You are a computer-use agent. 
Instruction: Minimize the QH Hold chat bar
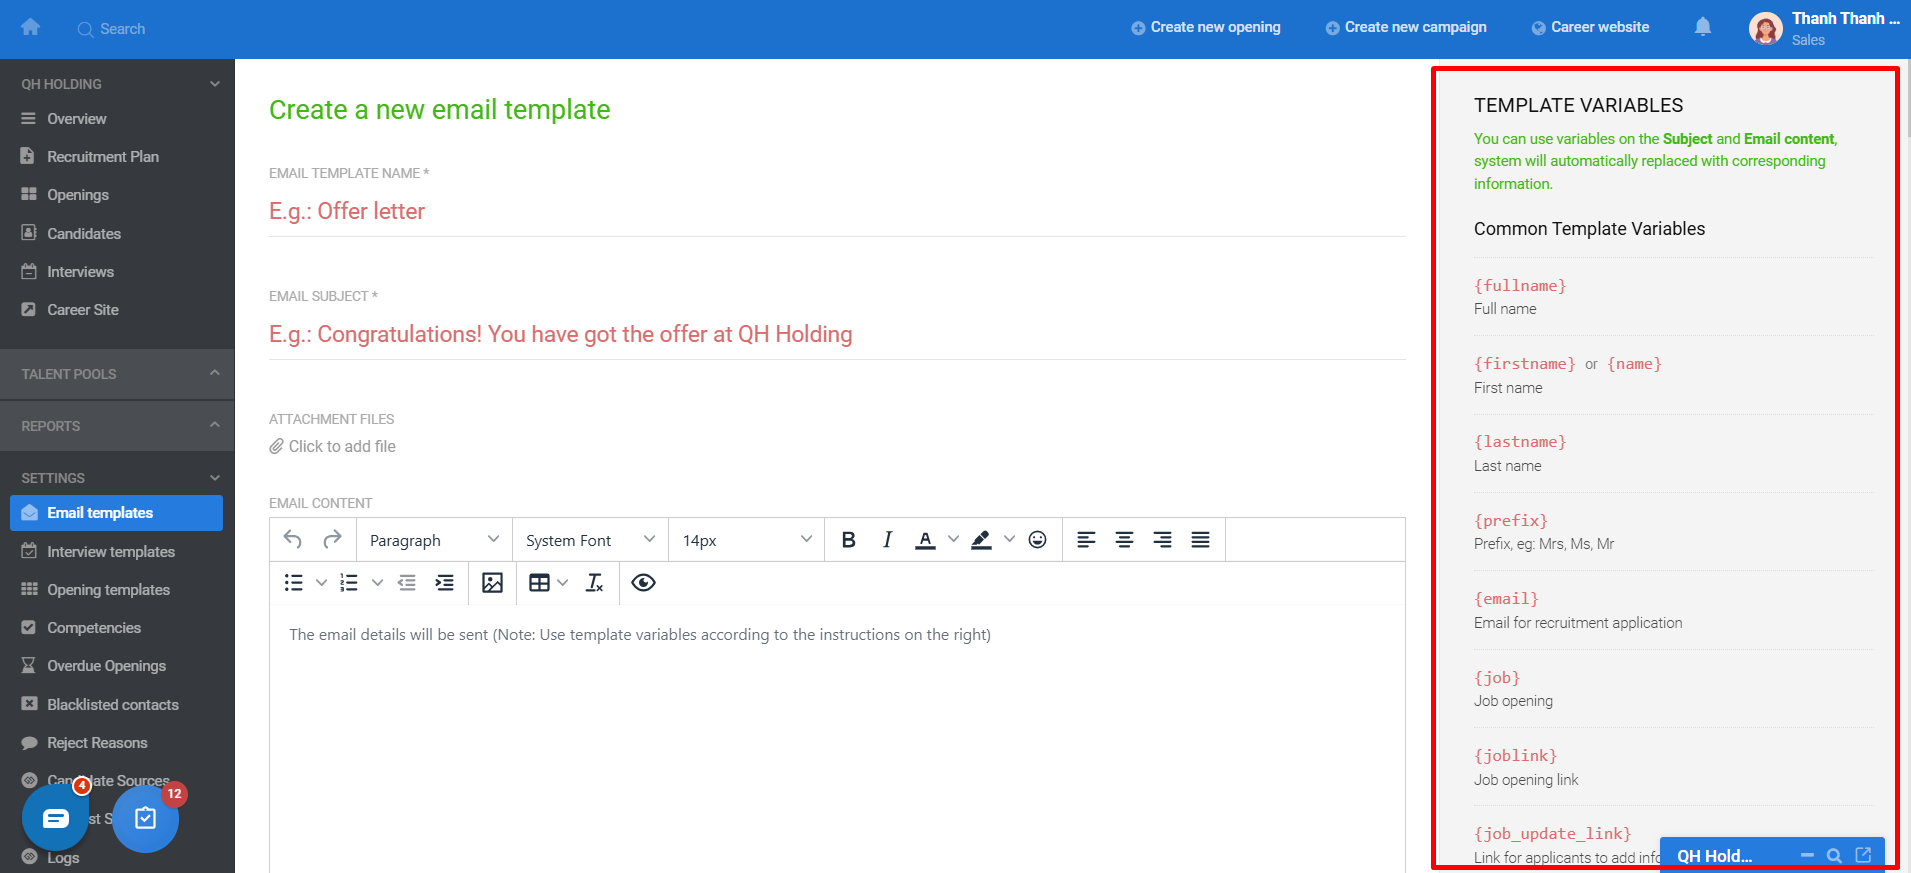[1807, 855]
